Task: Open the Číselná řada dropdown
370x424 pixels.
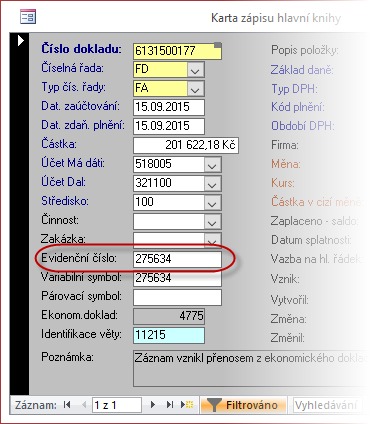Action: 195,70
